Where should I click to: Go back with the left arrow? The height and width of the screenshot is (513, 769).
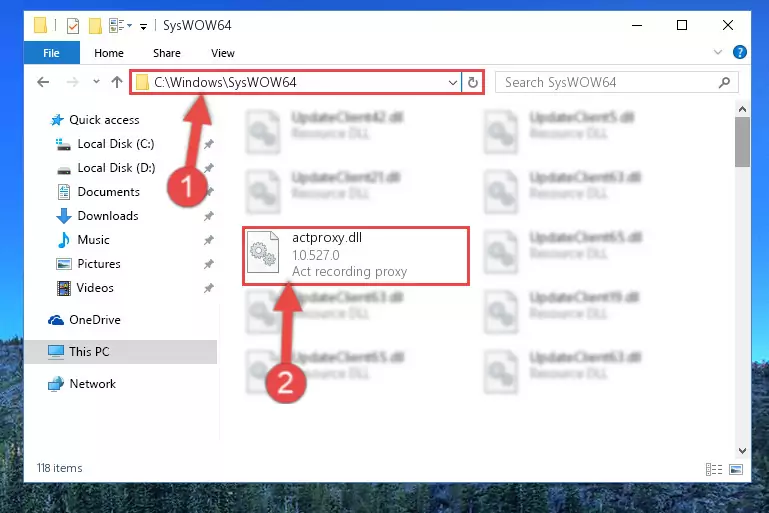pos(43,82)
